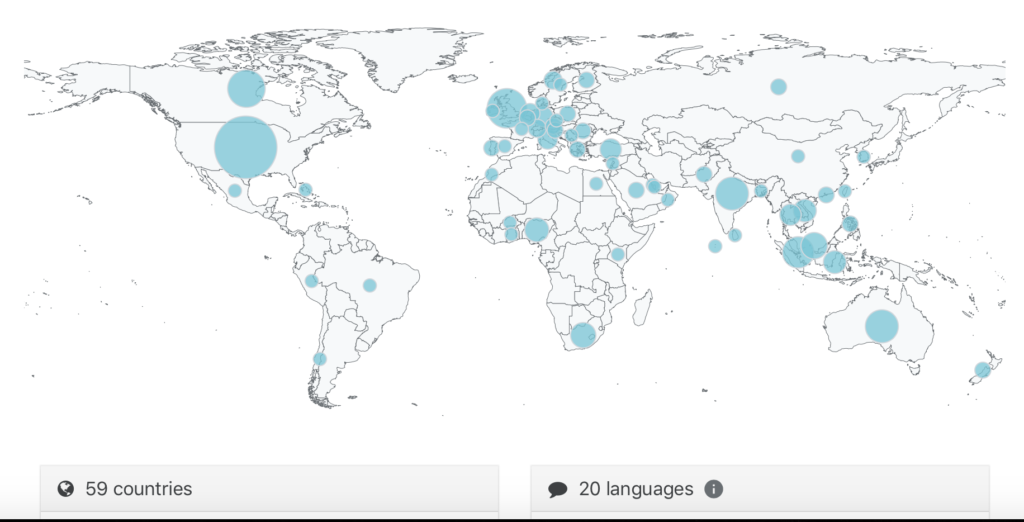Select the bubble over Nigeria
Image resolution: width=1024 pixels, height=522 pixels.
536,230
